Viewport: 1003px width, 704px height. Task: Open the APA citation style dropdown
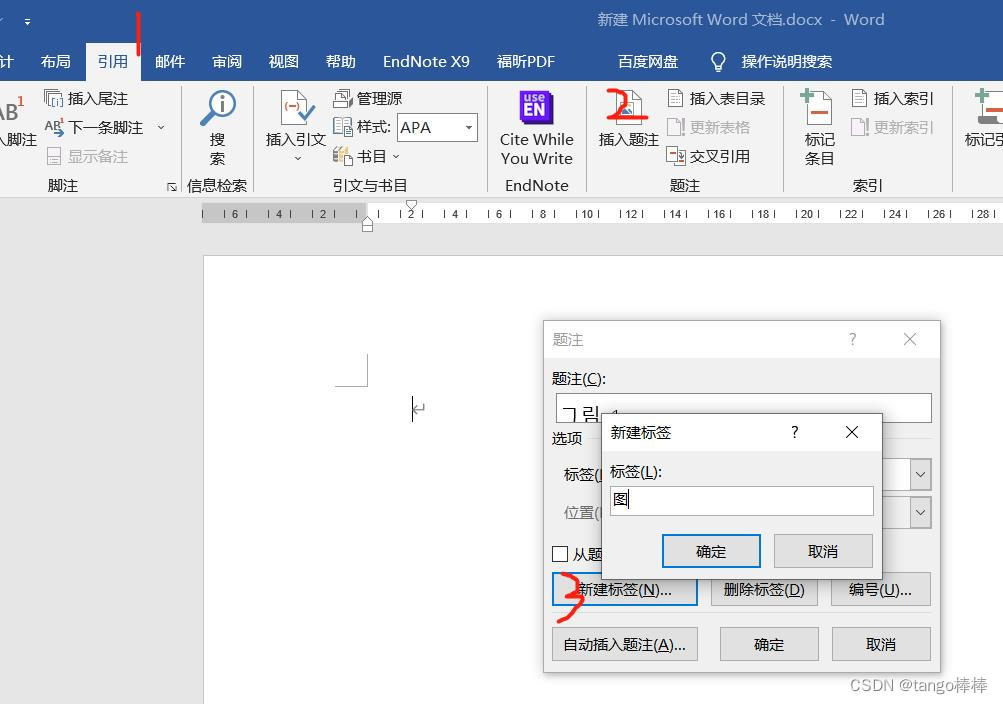click(467, 127)
